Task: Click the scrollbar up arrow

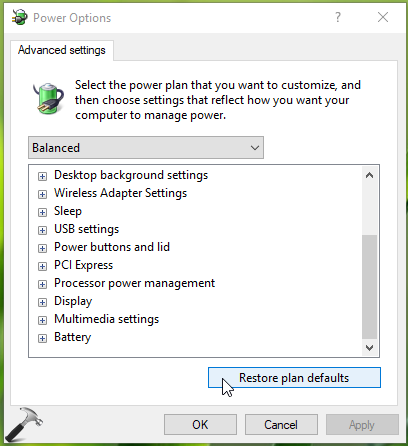Action: tap(369, 175)
